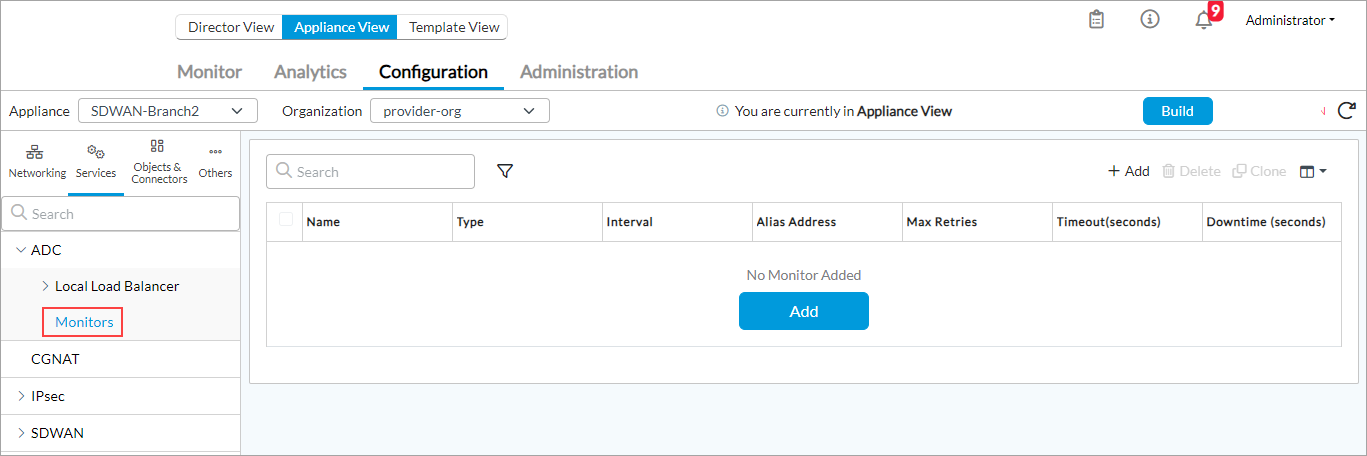Screen dimensions: 1367x456
Task: Open Objects & Connectors section
Action: click(159, 161)
